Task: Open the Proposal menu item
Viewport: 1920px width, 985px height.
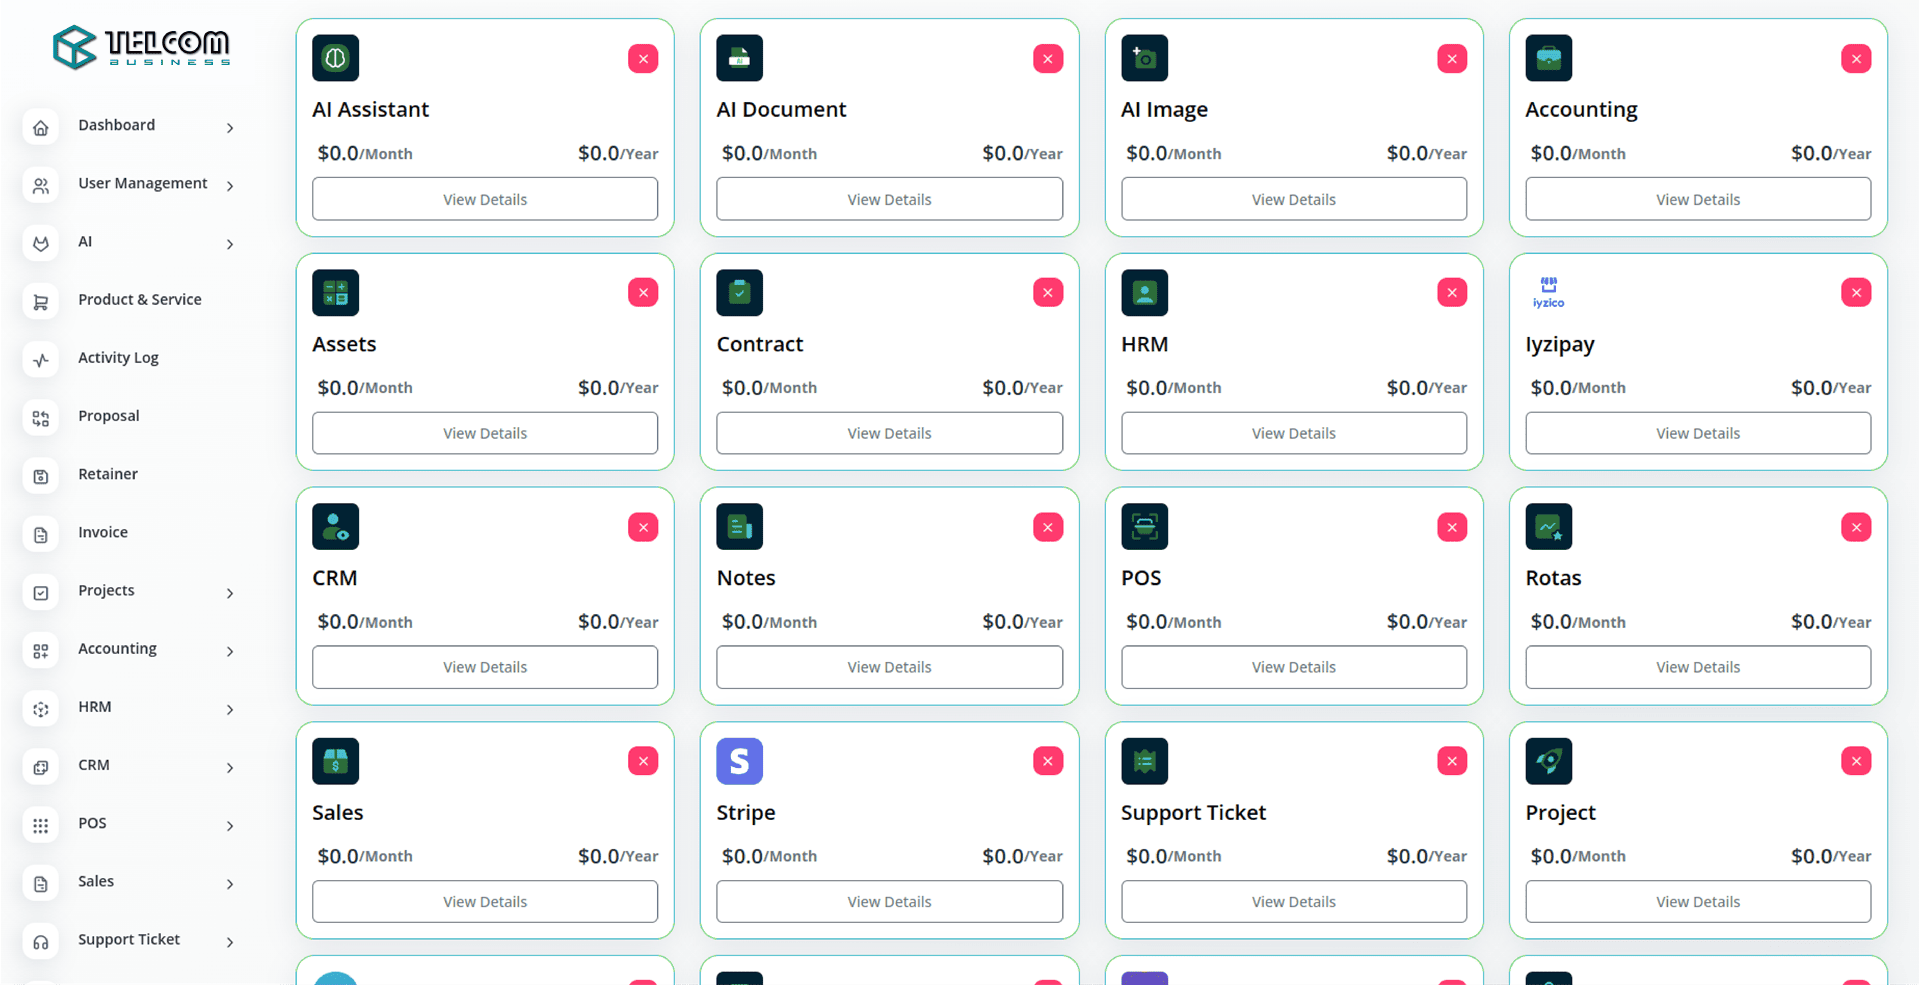Action: 109,416
